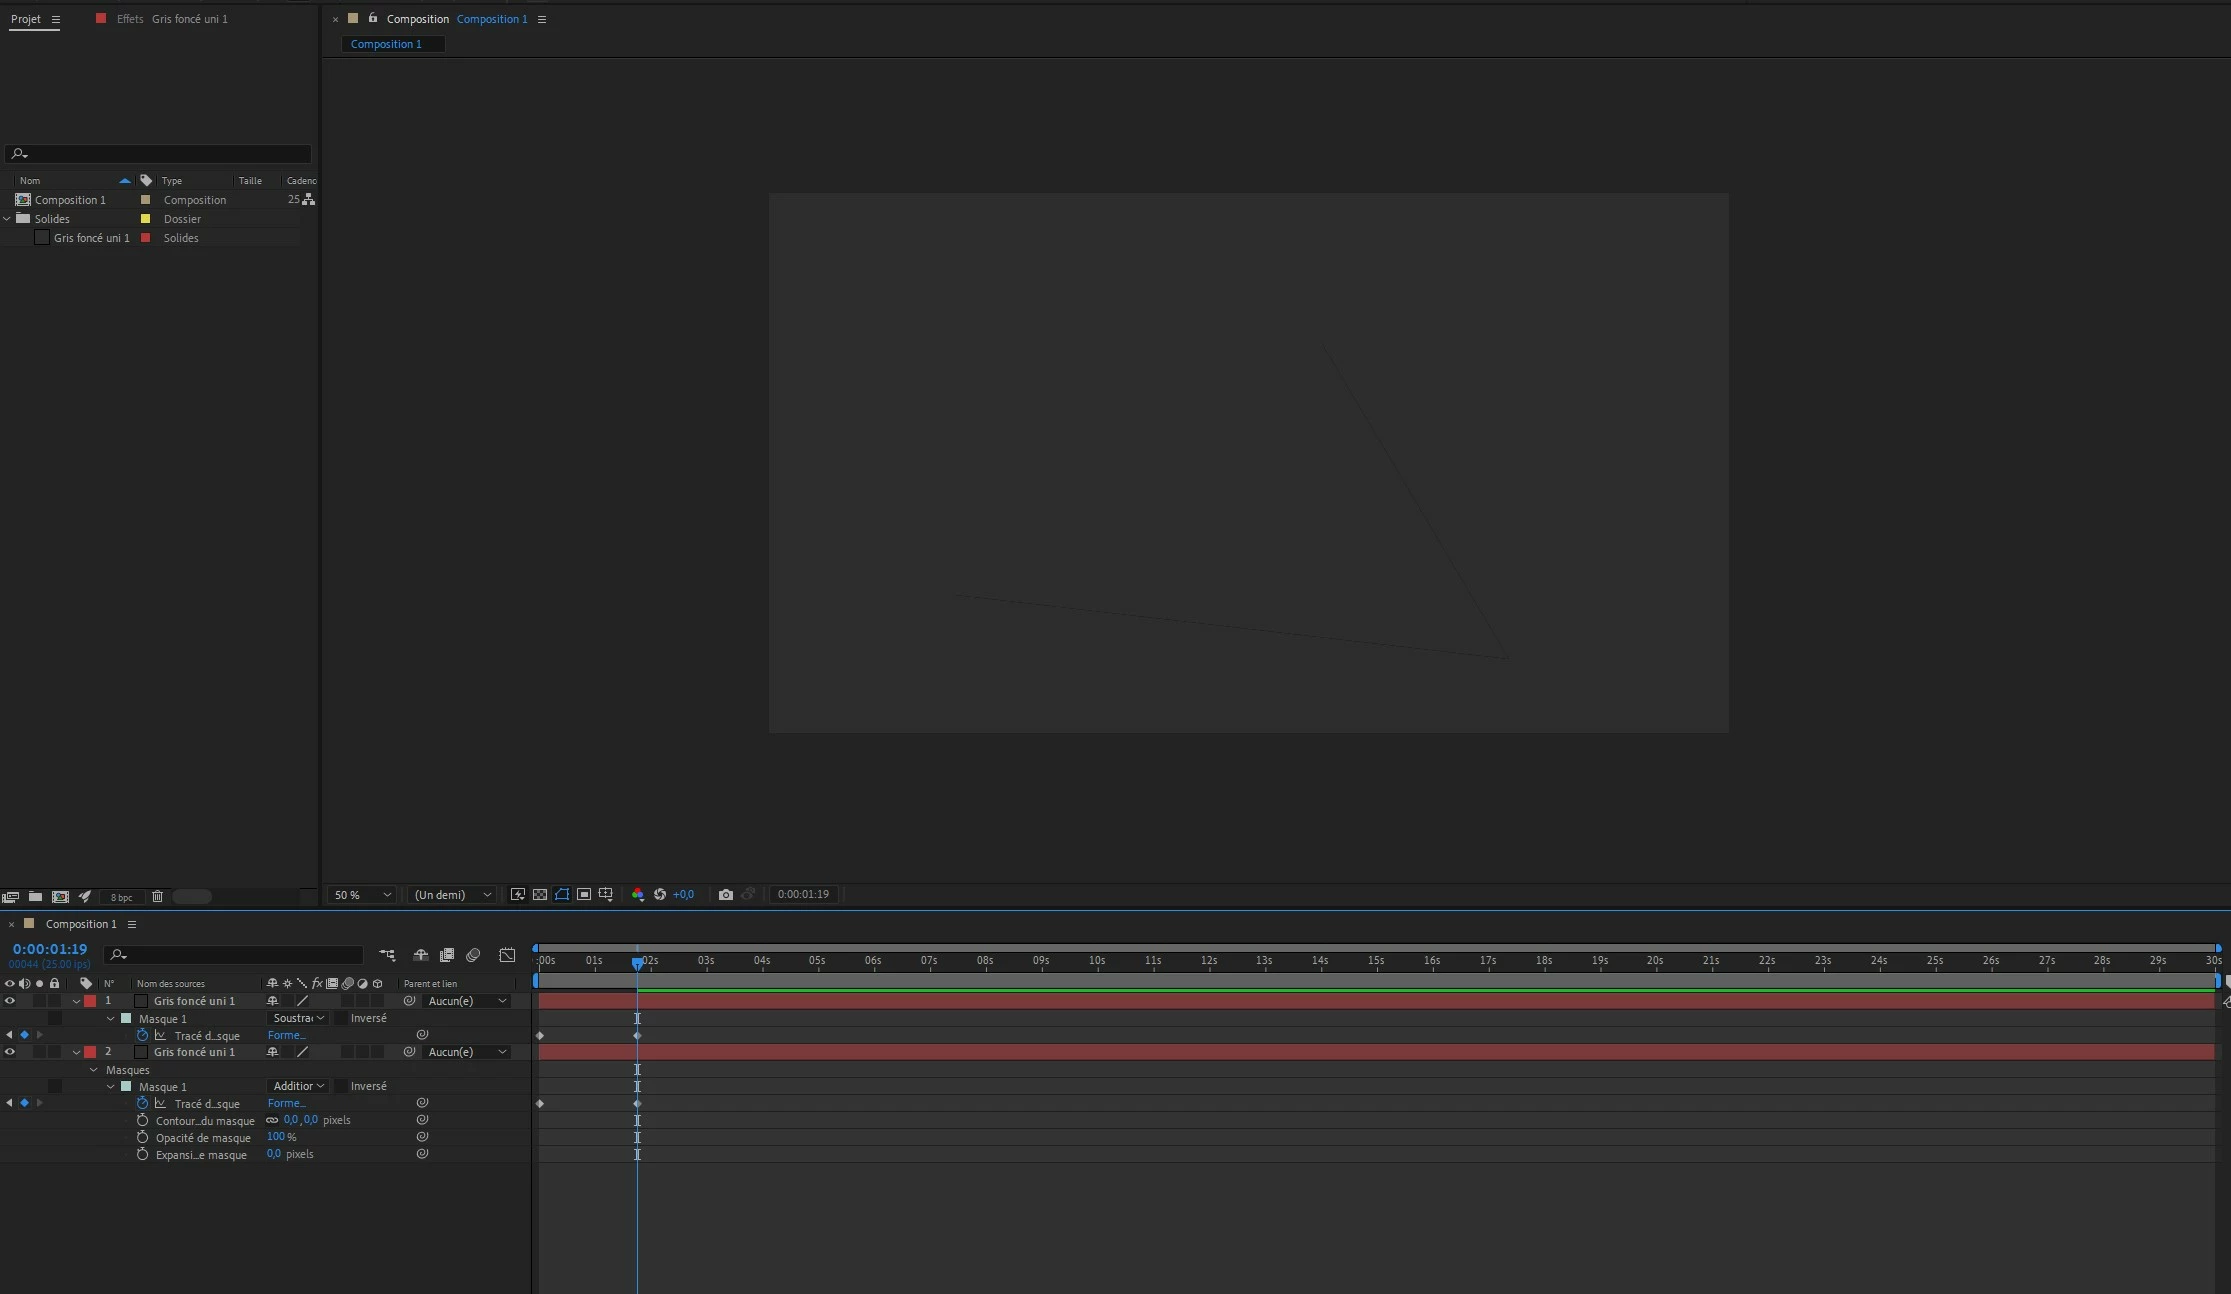Viewport: 2231px width, 1294px height.
Task: Collapse the Masques group of layer 2
Action: click(x=94, y=1070)
